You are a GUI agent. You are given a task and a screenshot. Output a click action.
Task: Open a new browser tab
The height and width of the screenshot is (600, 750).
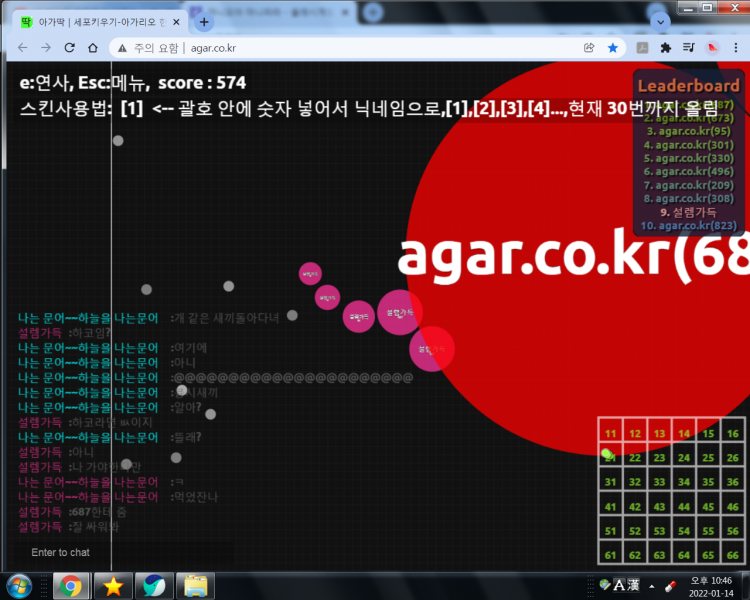coord(204,22)
